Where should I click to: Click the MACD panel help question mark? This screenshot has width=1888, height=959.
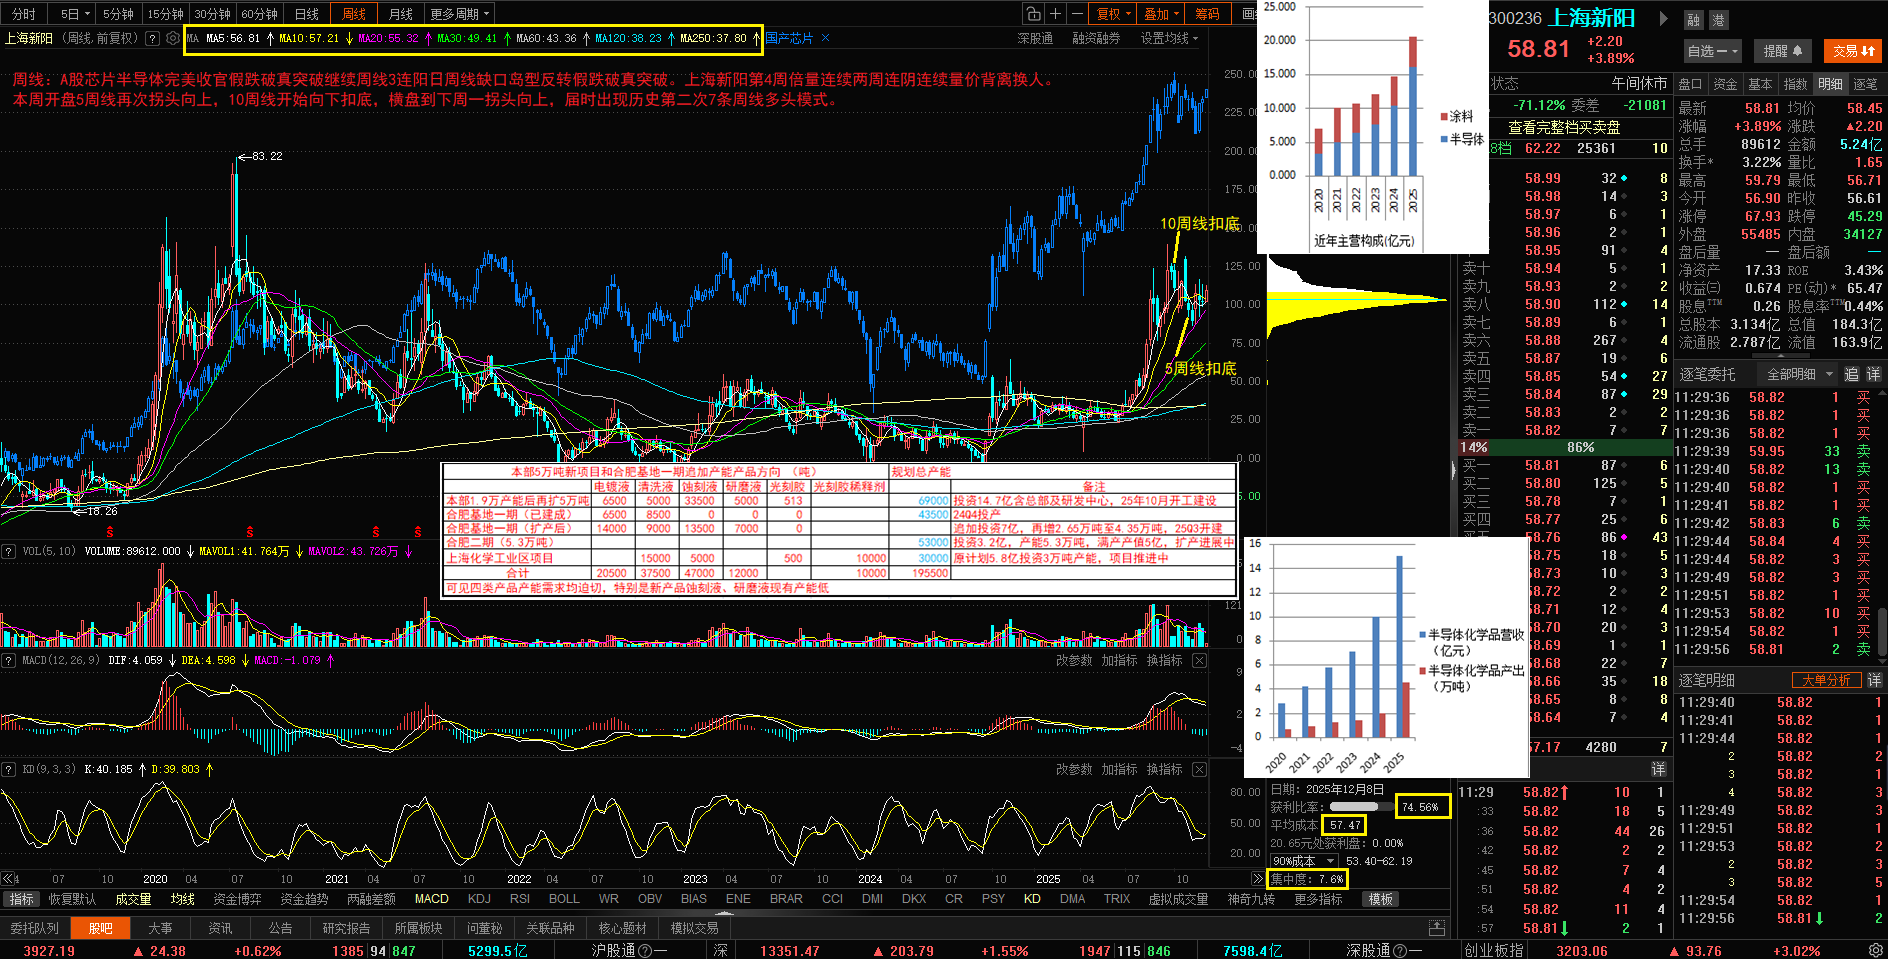[x=9, y=660]
